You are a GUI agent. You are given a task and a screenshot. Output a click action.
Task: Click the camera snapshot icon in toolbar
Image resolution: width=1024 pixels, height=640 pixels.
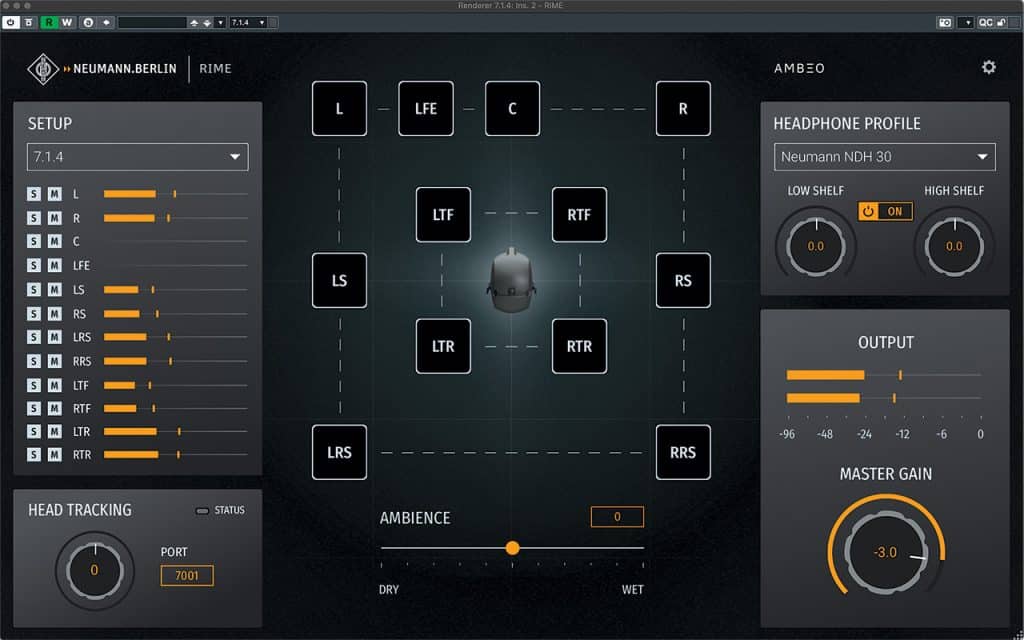click(945, 23)
